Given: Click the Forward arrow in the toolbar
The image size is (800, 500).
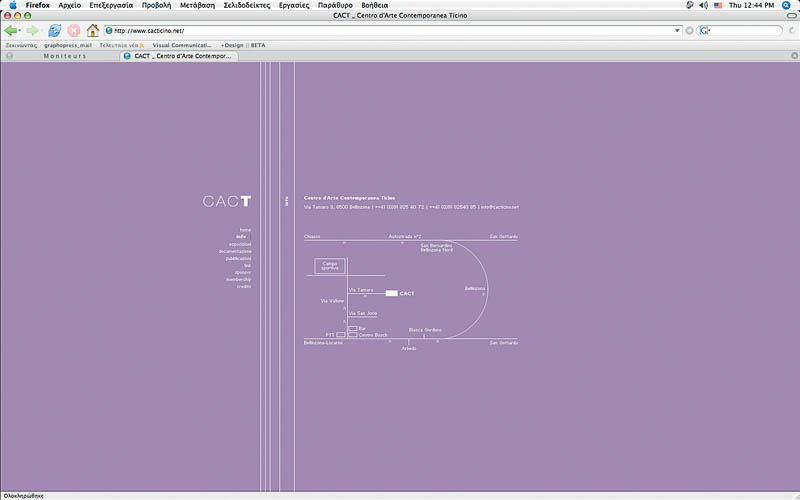Looking at the screenshot, I should [32, 31].
